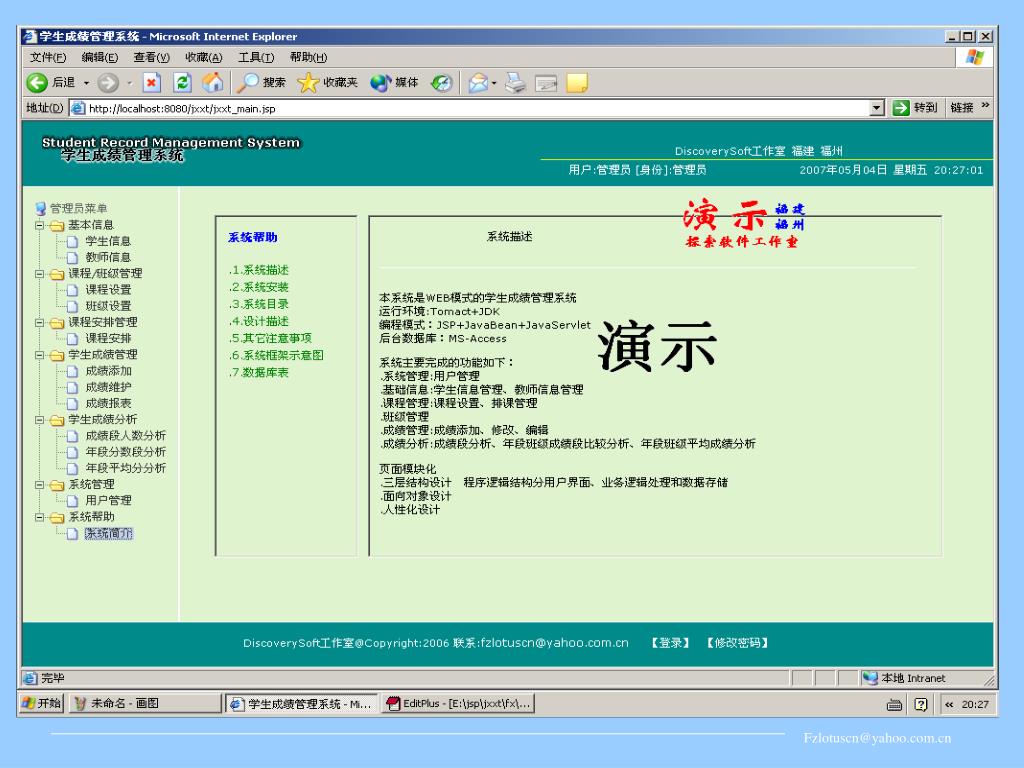Open help link 5.其它注意事项
This screenshot has height=768, width=1024.
tap(270, 338)
